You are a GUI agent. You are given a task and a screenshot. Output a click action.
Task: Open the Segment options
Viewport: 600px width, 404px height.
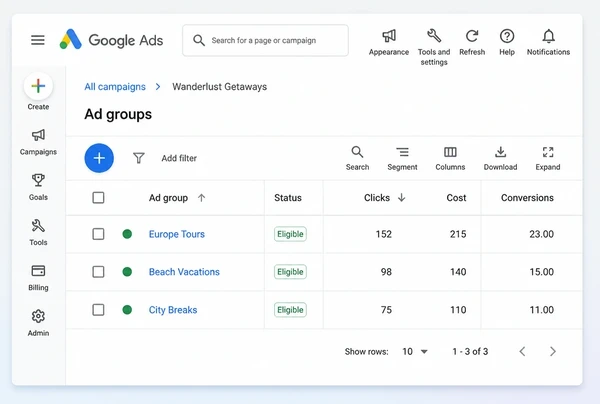click(x=402, y=158)
